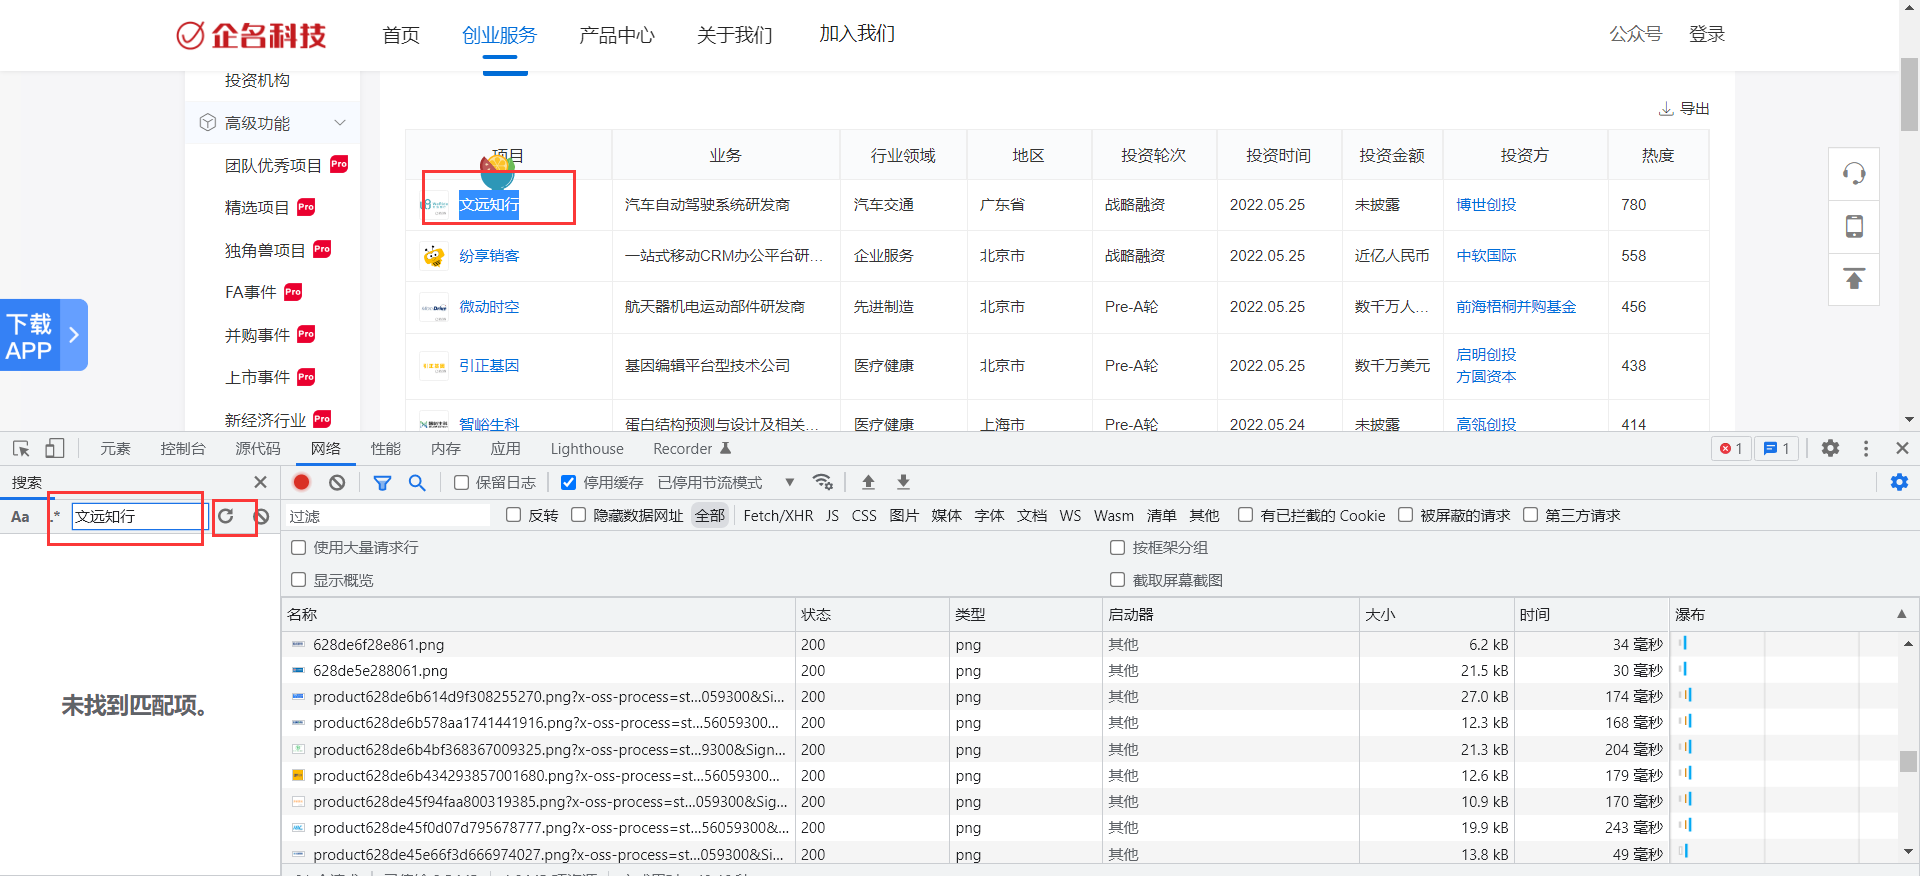Toggle the device toolbar icon in DevTools
This screenshot has width=1920, height=876.
click(55, 449)
